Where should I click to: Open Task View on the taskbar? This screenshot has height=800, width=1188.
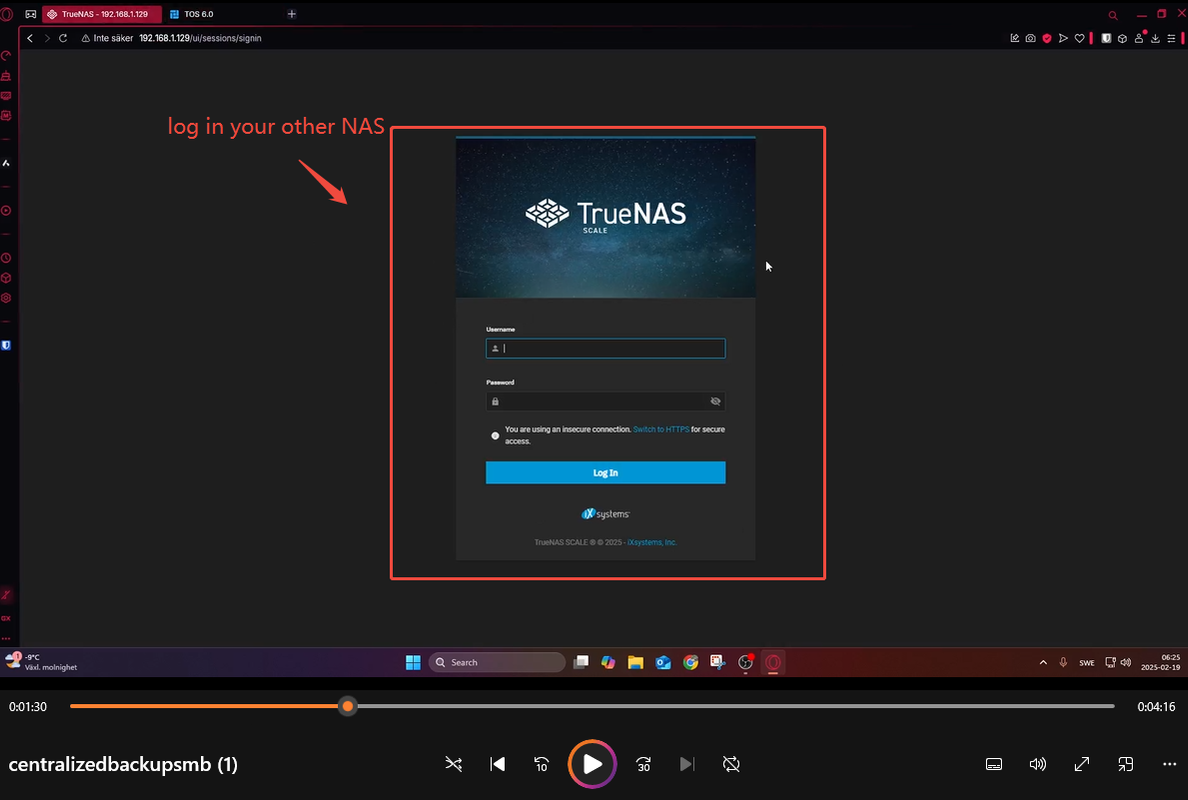[x=581, y=662]
